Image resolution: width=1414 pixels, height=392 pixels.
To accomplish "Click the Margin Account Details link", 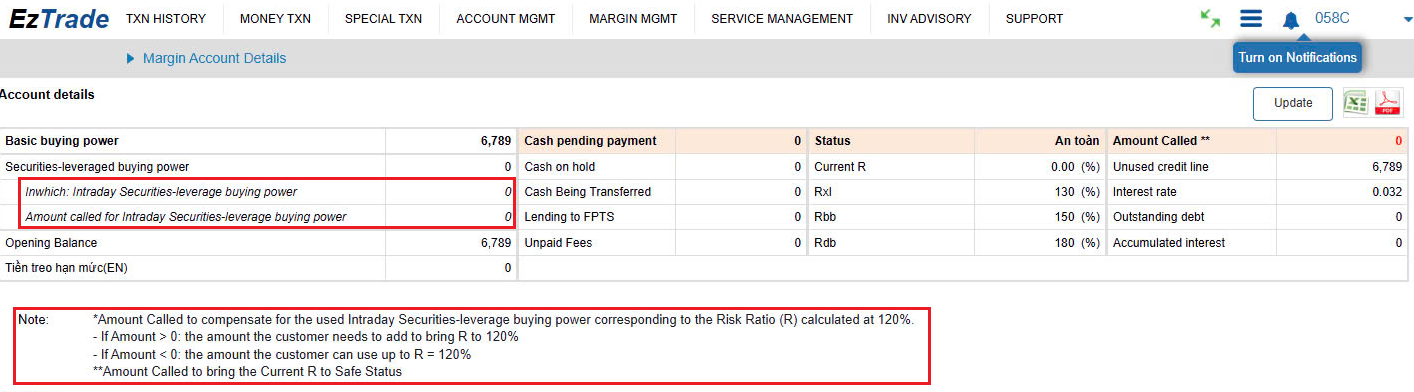I will coord(214,58).
